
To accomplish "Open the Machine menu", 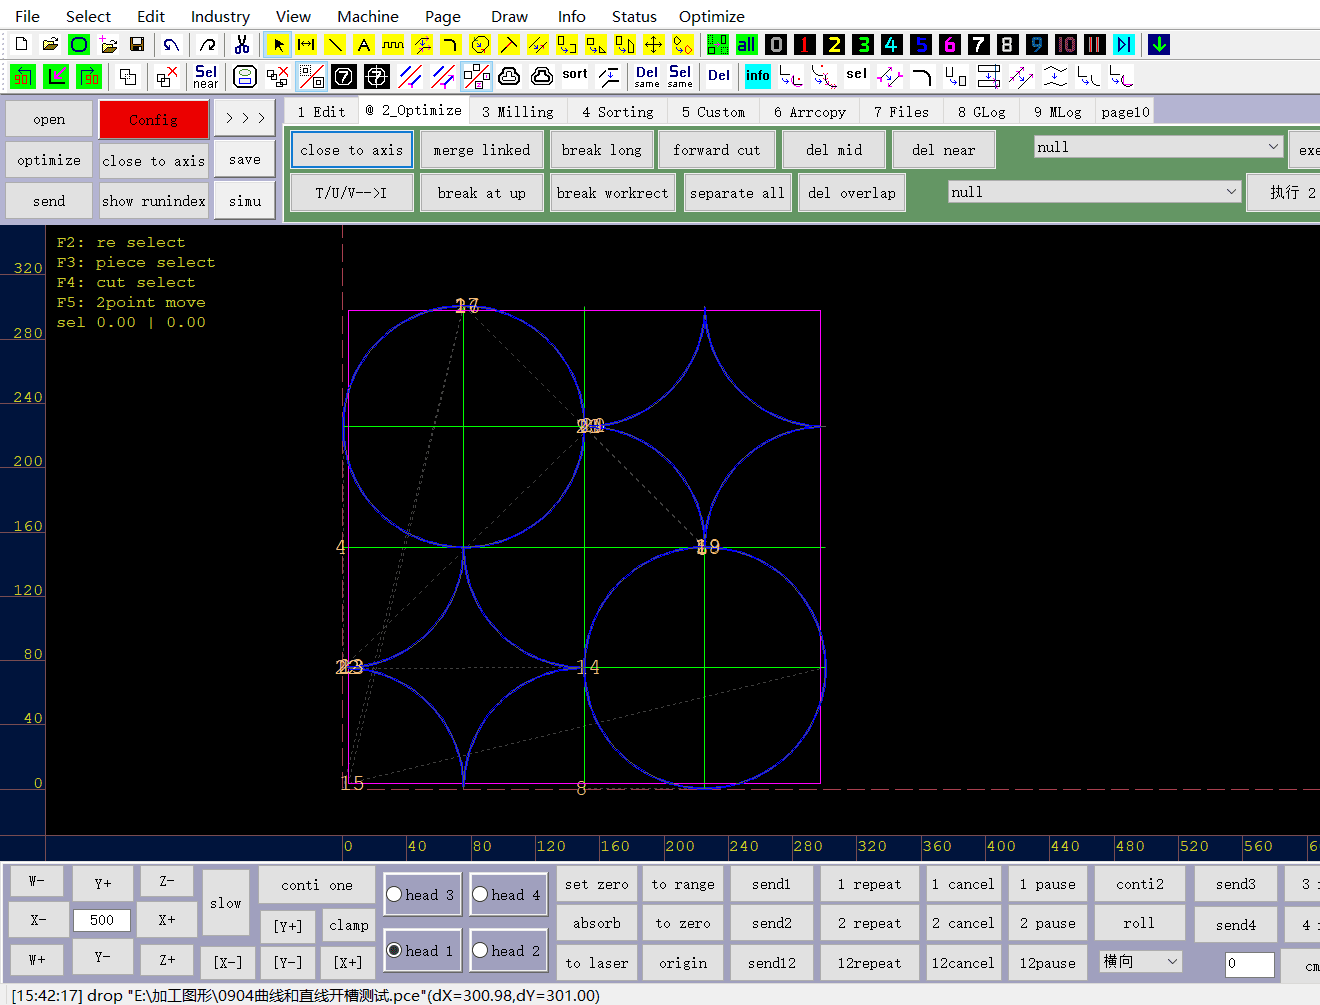I will (367, 16).
